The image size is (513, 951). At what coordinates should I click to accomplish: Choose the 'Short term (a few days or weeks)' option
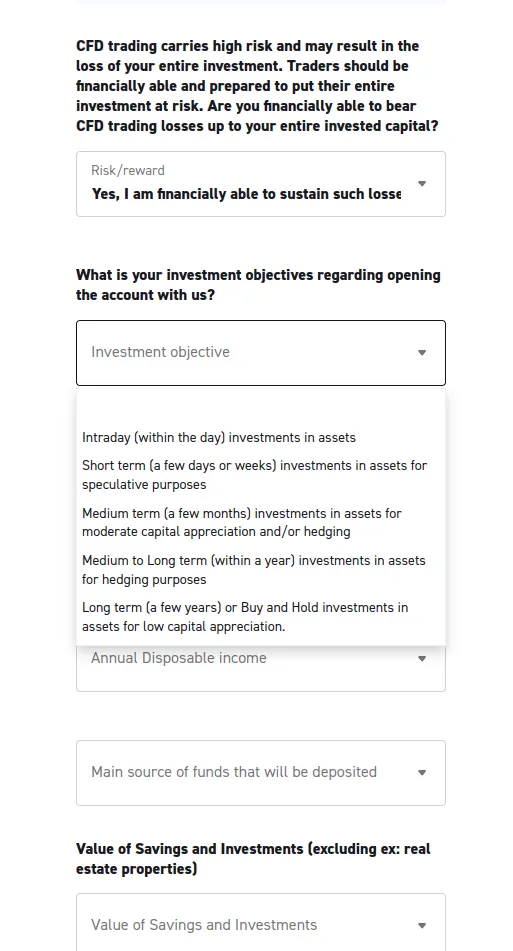(x=261, y=475)
